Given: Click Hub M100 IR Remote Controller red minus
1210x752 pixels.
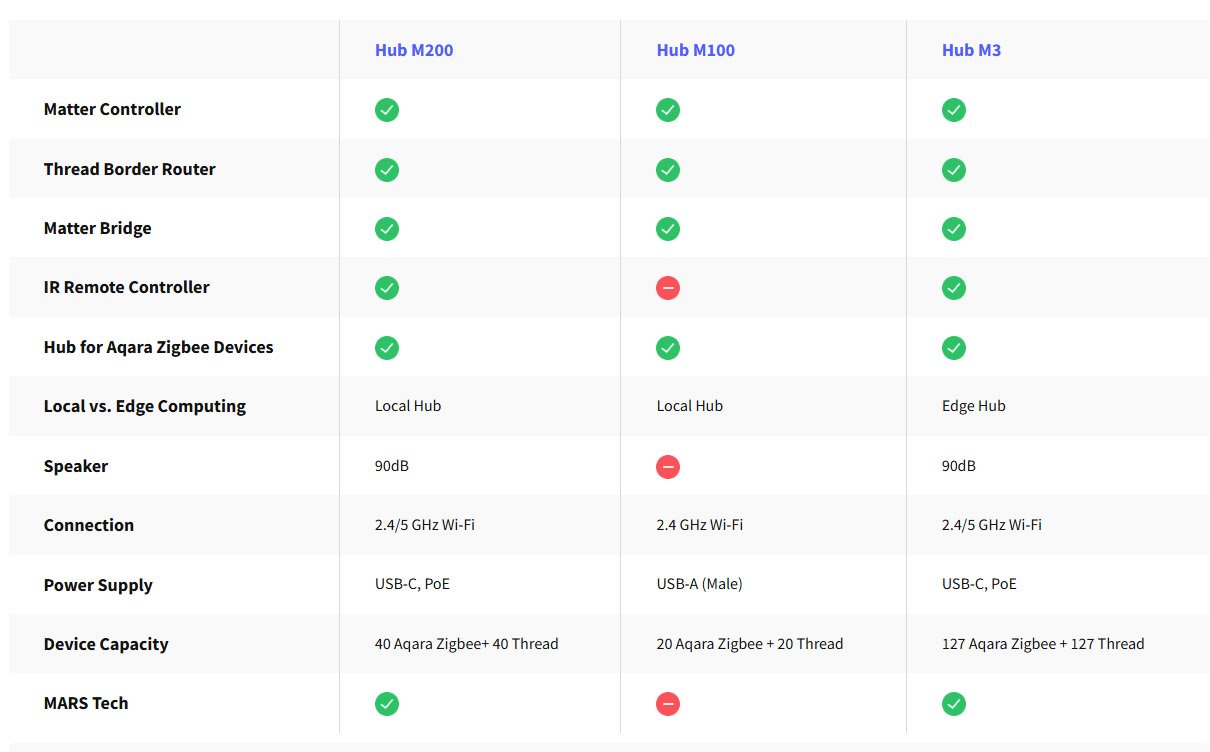Looking at the screenshot, I should pyautogui.click(x=668, y=288).
